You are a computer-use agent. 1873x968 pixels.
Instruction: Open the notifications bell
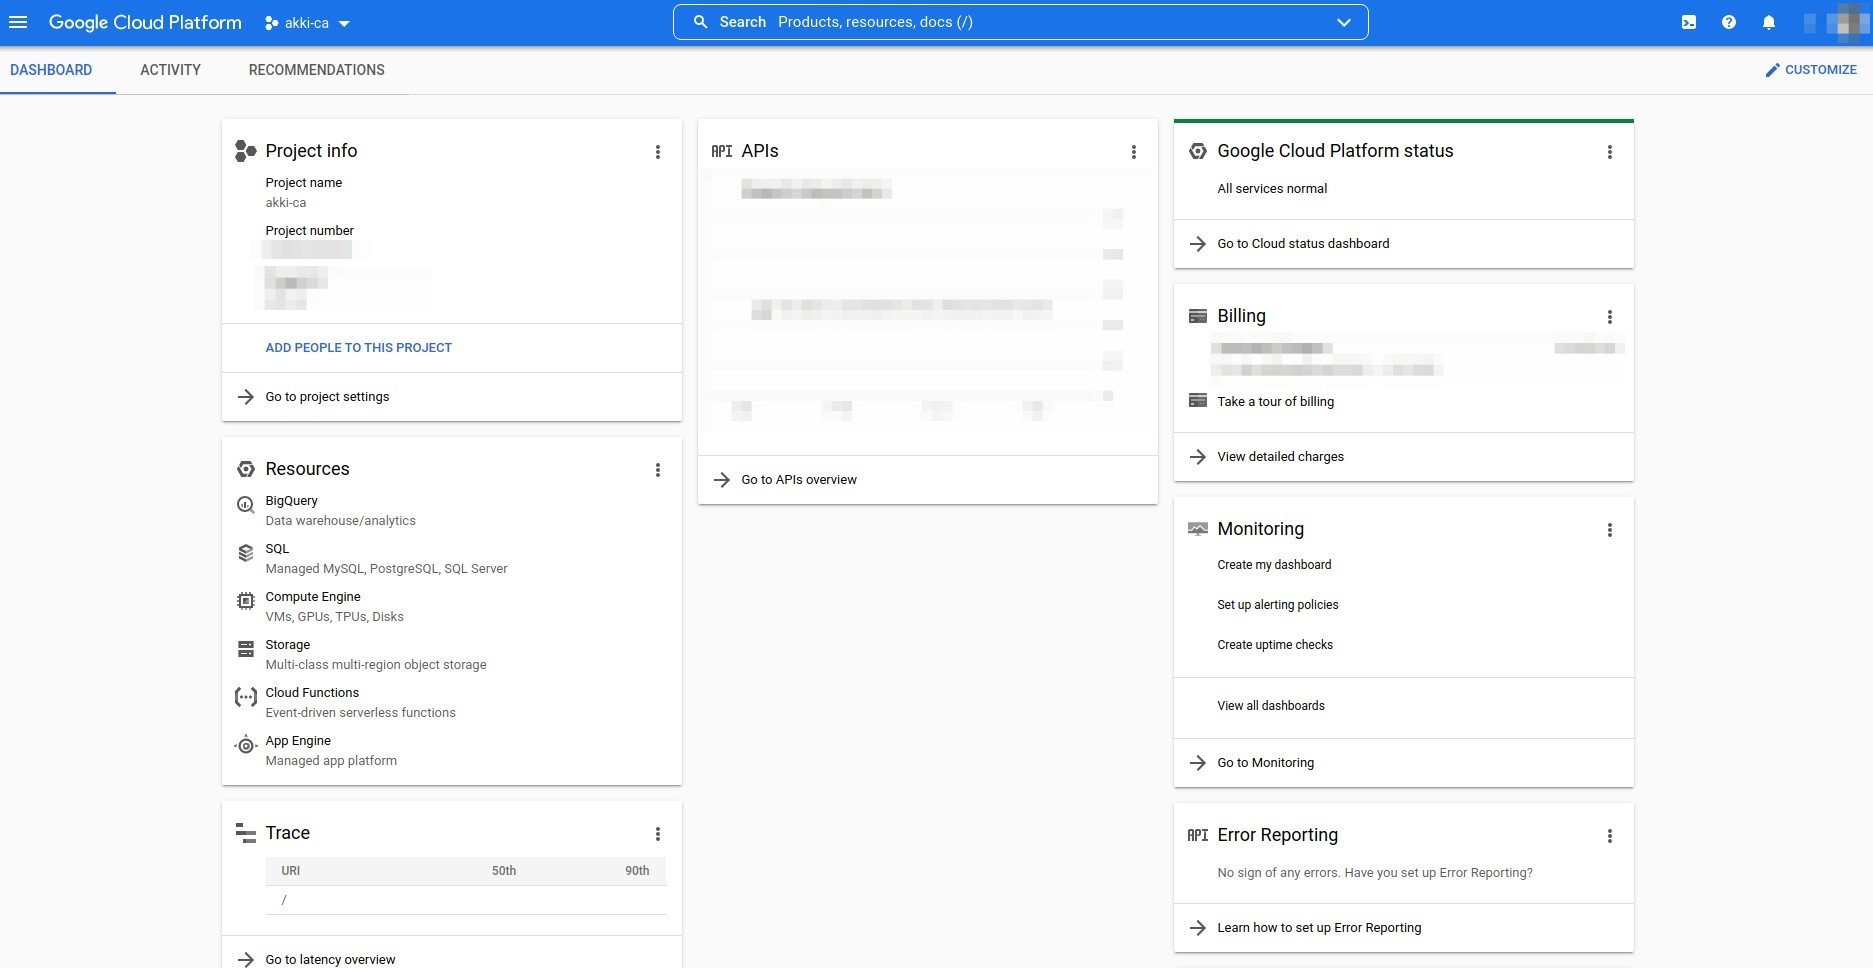(x=1769, y=22)
